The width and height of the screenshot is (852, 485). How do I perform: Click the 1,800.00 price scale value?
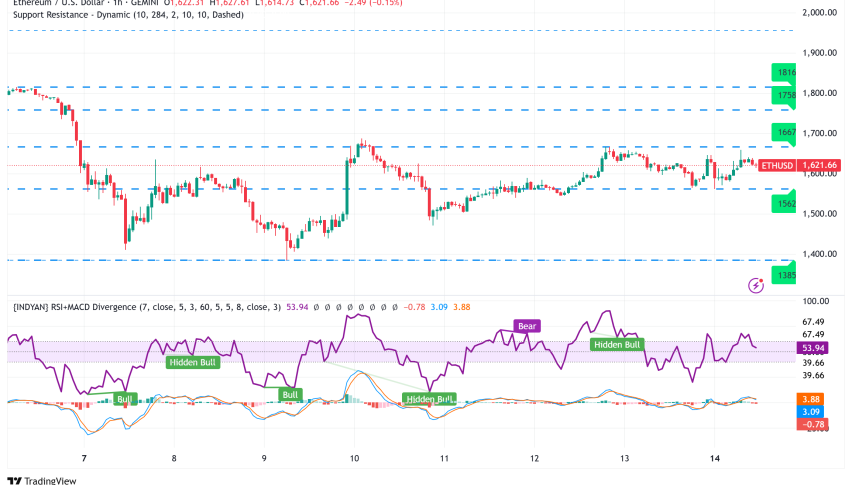[x=819, y=93]
